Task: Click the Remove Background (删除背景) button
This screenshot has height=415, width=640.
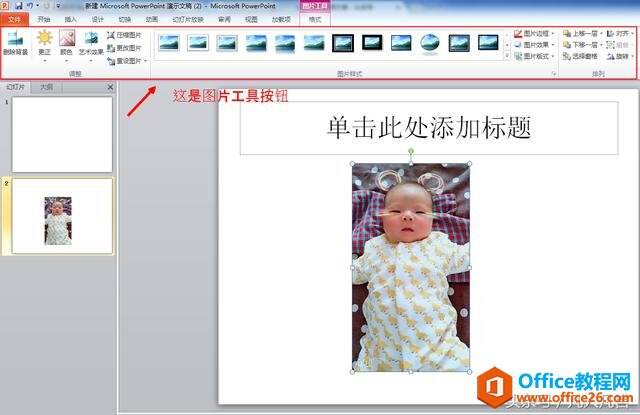Action: 15,43
